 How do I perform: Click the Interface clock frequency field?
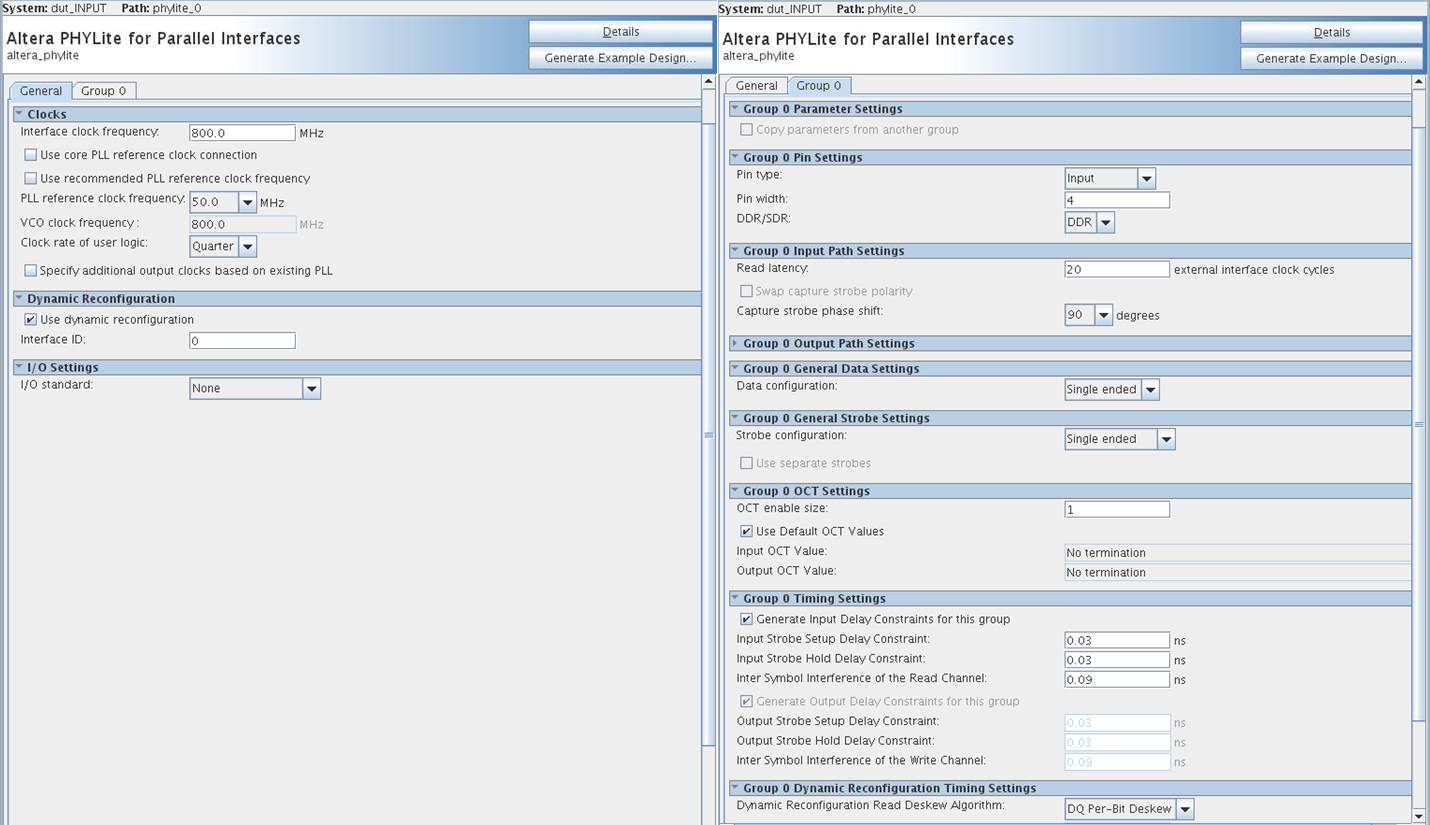242,133
